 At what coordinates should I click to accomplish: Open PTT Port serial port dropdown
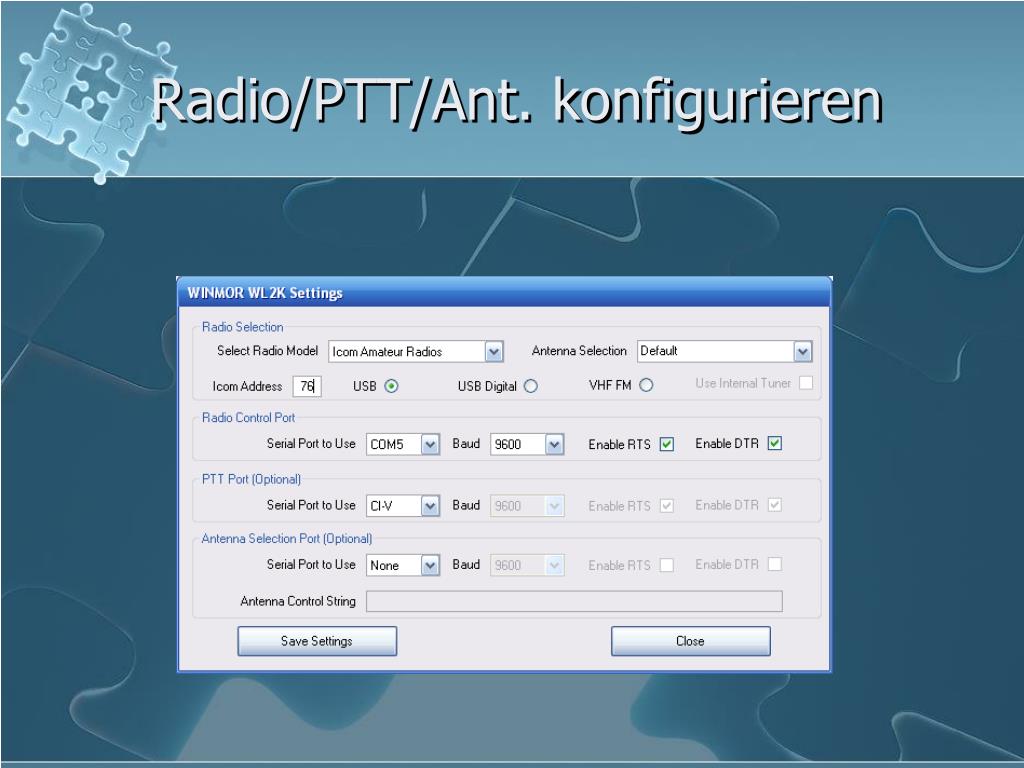[402, 505]
